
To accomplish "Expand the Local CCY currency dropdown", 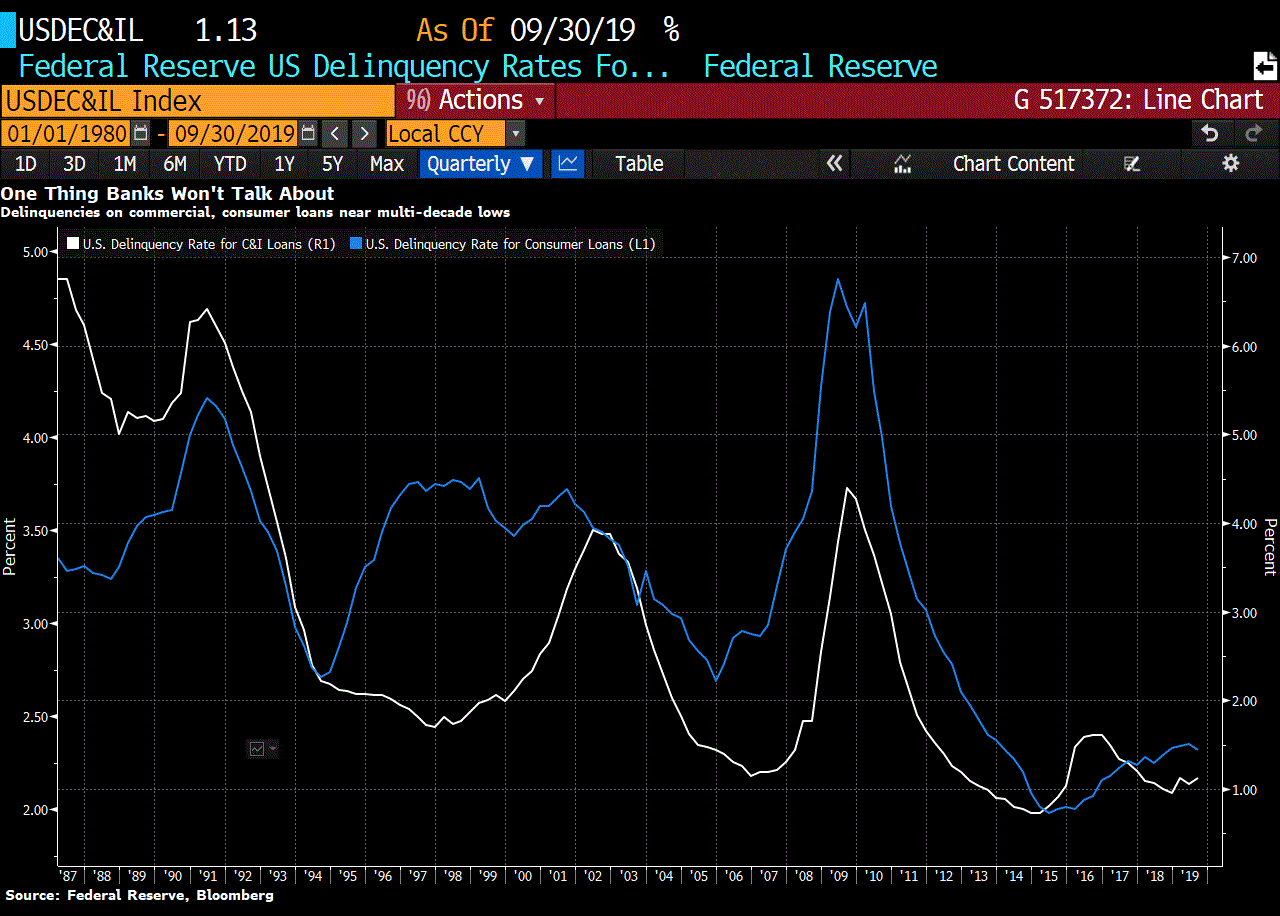I will (515, 133).
